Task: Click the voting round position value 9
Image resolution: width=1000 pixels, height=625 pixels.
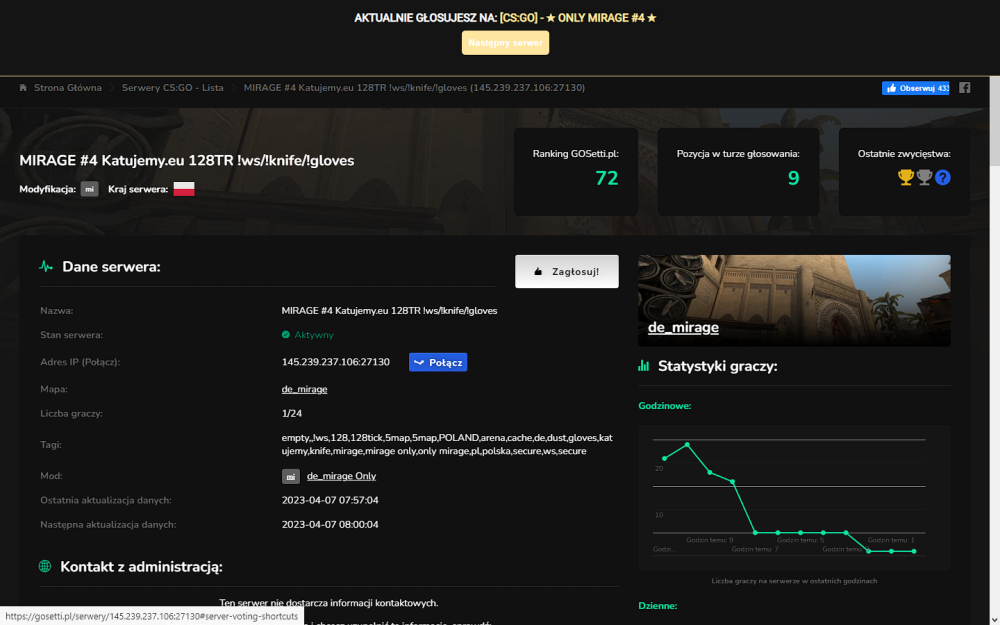Action: (793, 178)
